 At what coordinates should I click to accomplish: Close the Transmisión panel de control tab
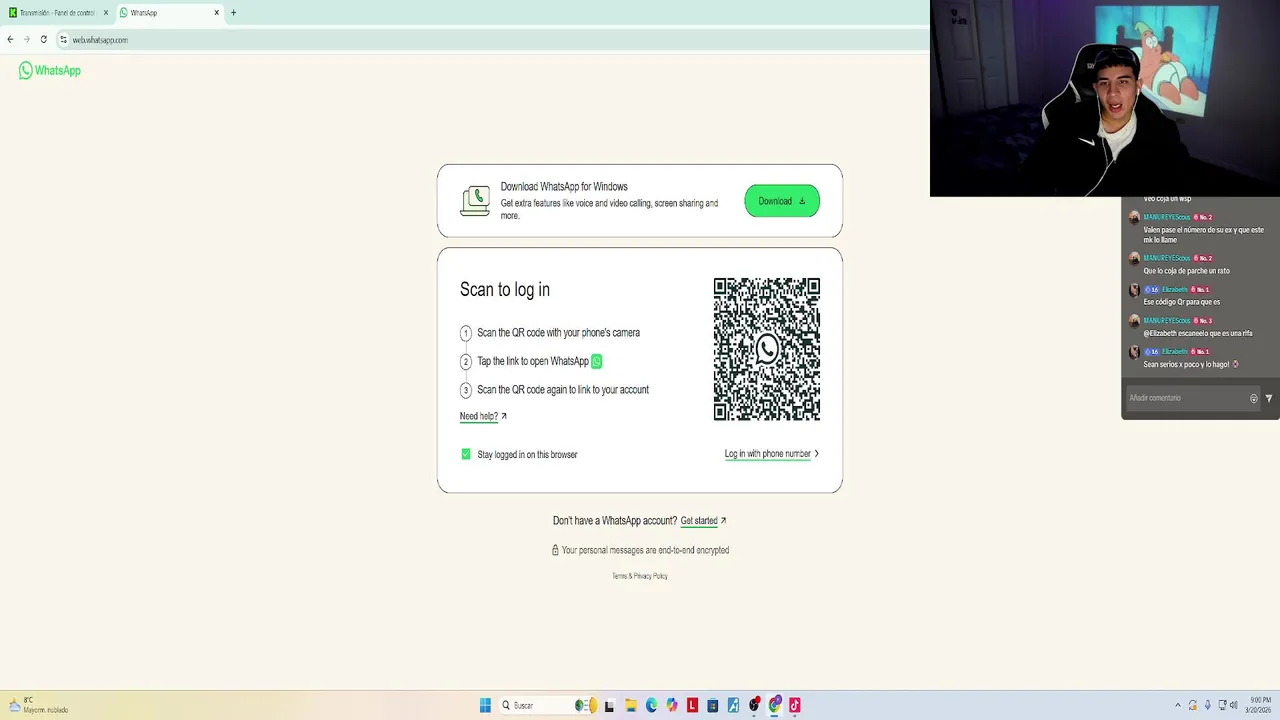(x=105, y=13)
